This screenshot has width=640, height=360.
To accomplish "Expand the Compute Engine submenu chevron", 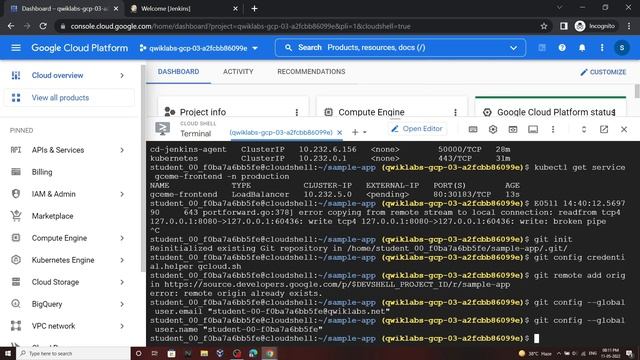I will click(122, 238).
